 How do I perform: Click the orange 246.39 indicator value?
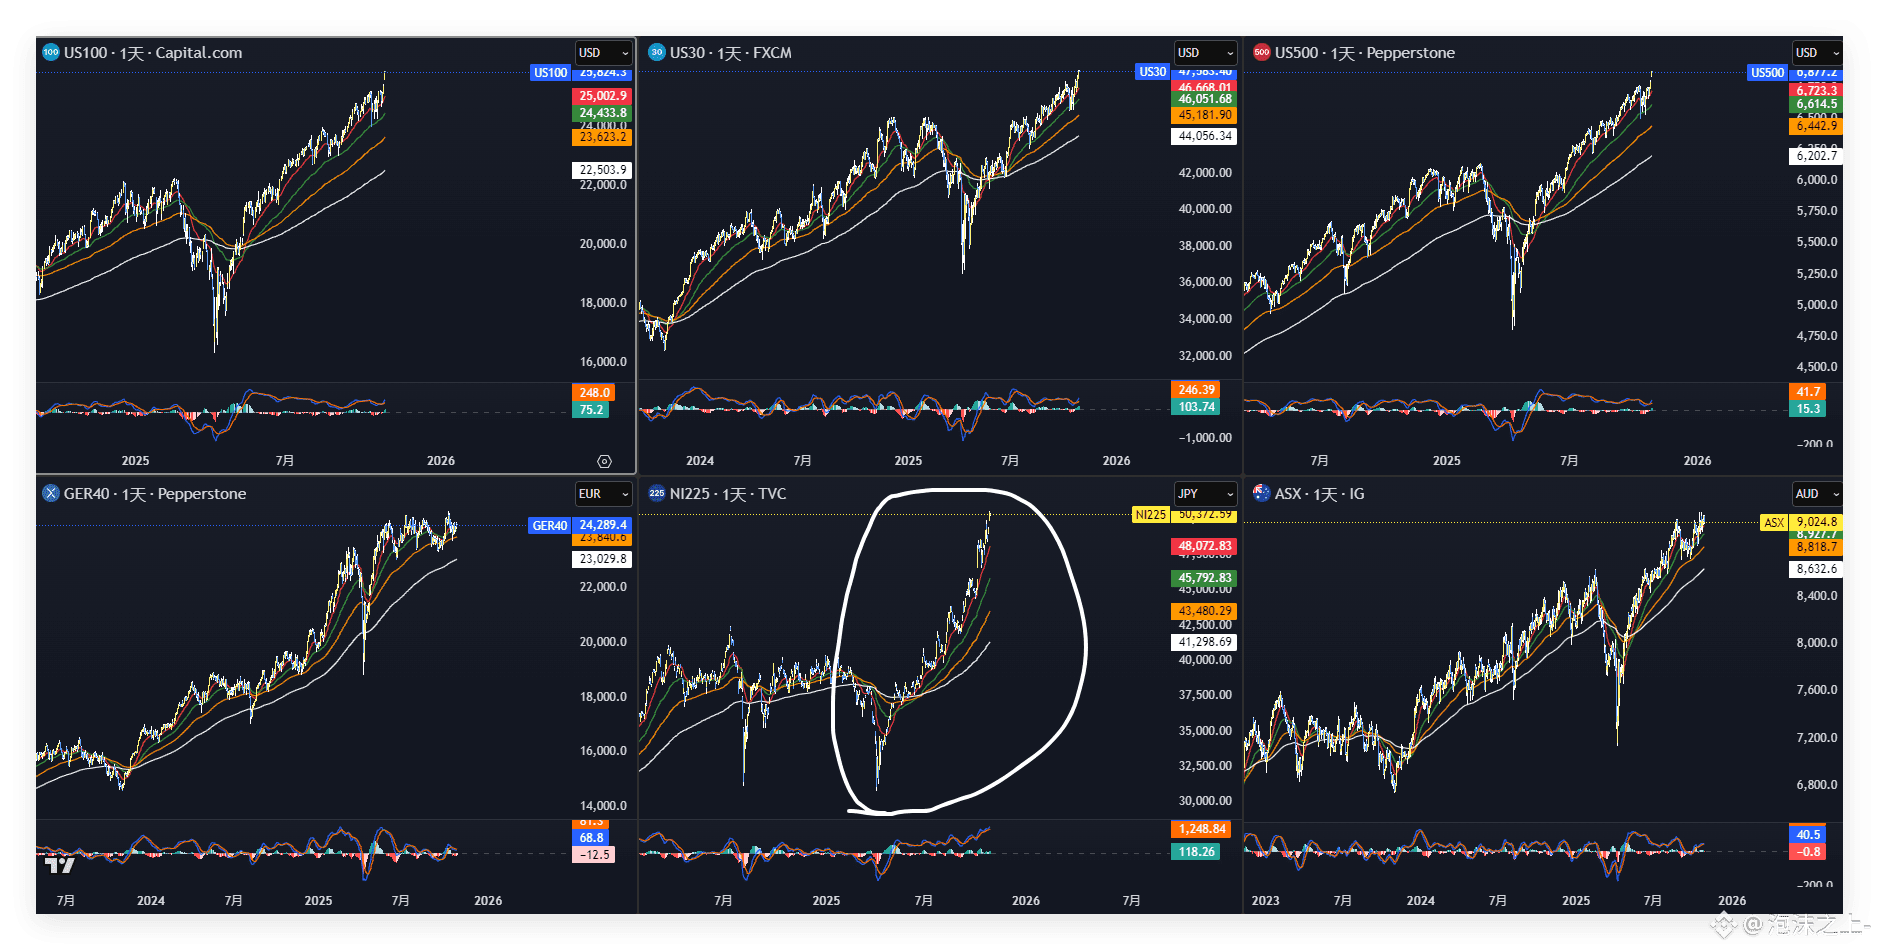pos(1196,390)
